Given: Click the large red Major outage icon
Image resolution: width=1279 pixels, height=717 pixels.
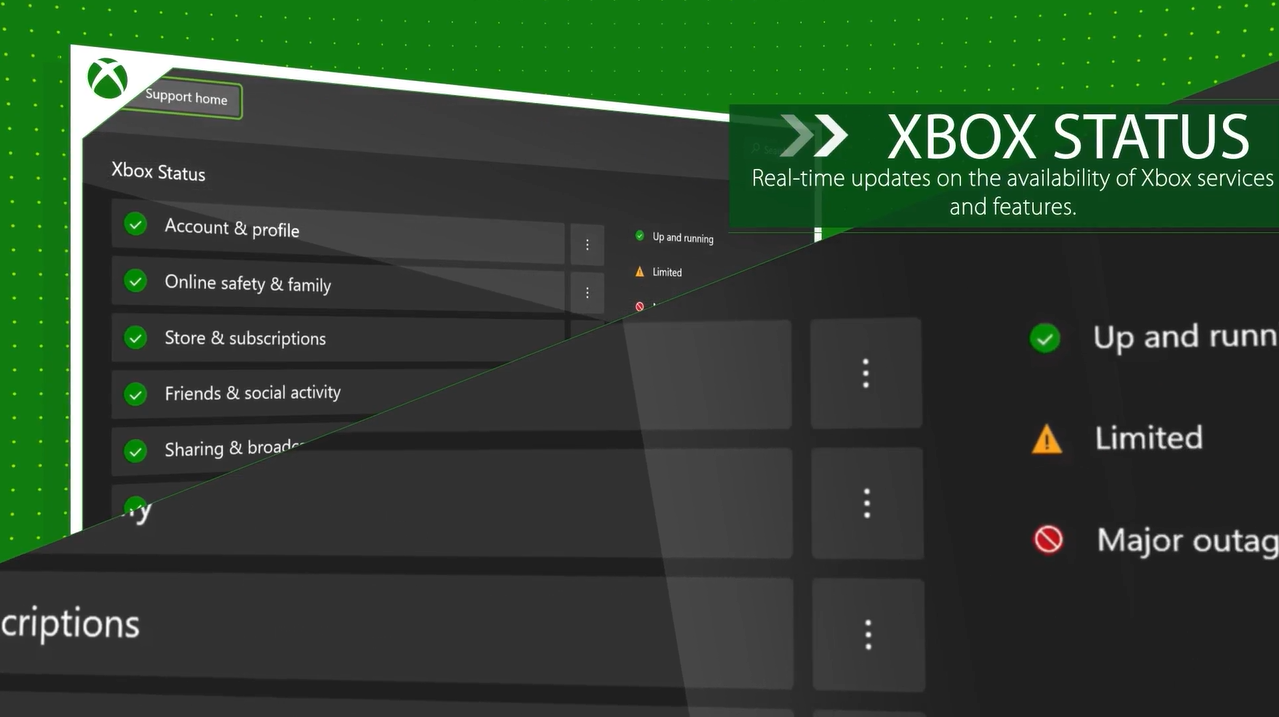Looking at the screenshot, I should tap(1047, 540).
